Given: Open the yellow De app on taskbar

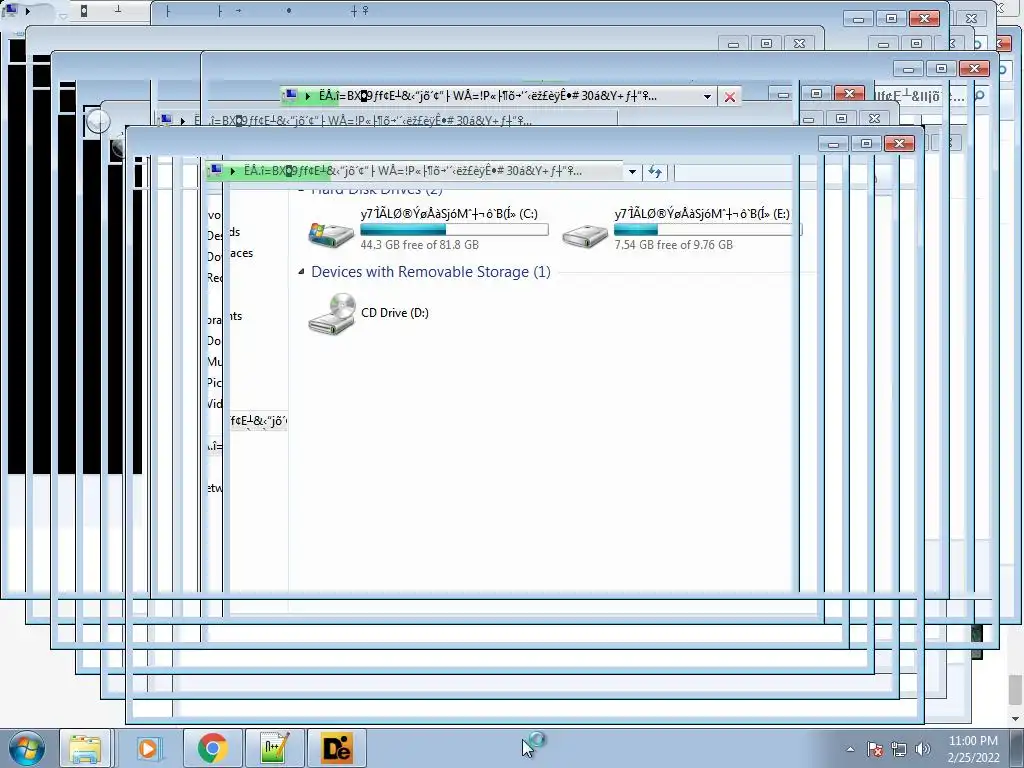Looking at the screenshot, I should [337, 748].
